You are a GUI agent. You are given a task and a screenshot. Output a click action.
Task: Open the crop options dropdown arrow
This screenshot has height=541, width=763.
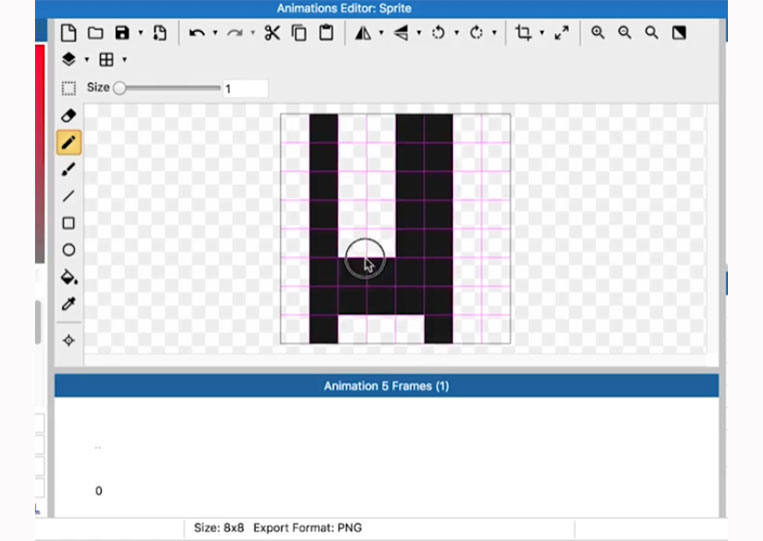[542, 33]
